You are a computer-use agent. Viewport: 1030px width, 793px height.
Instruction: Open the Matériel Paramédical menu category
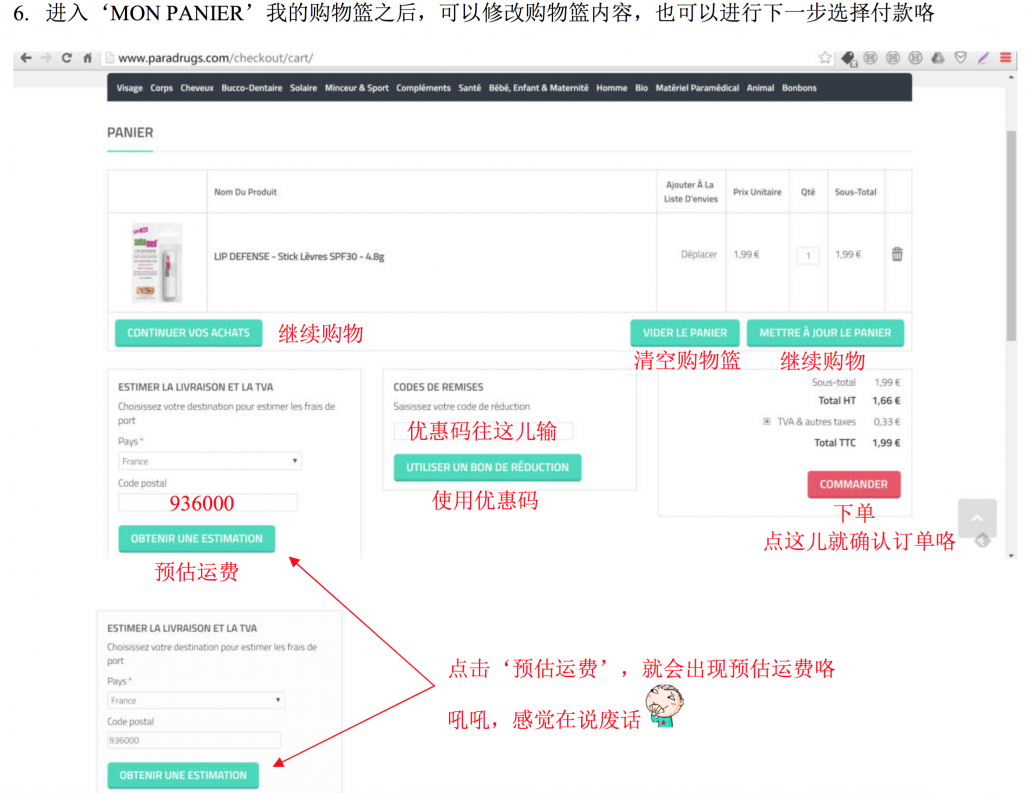(697, 88)
